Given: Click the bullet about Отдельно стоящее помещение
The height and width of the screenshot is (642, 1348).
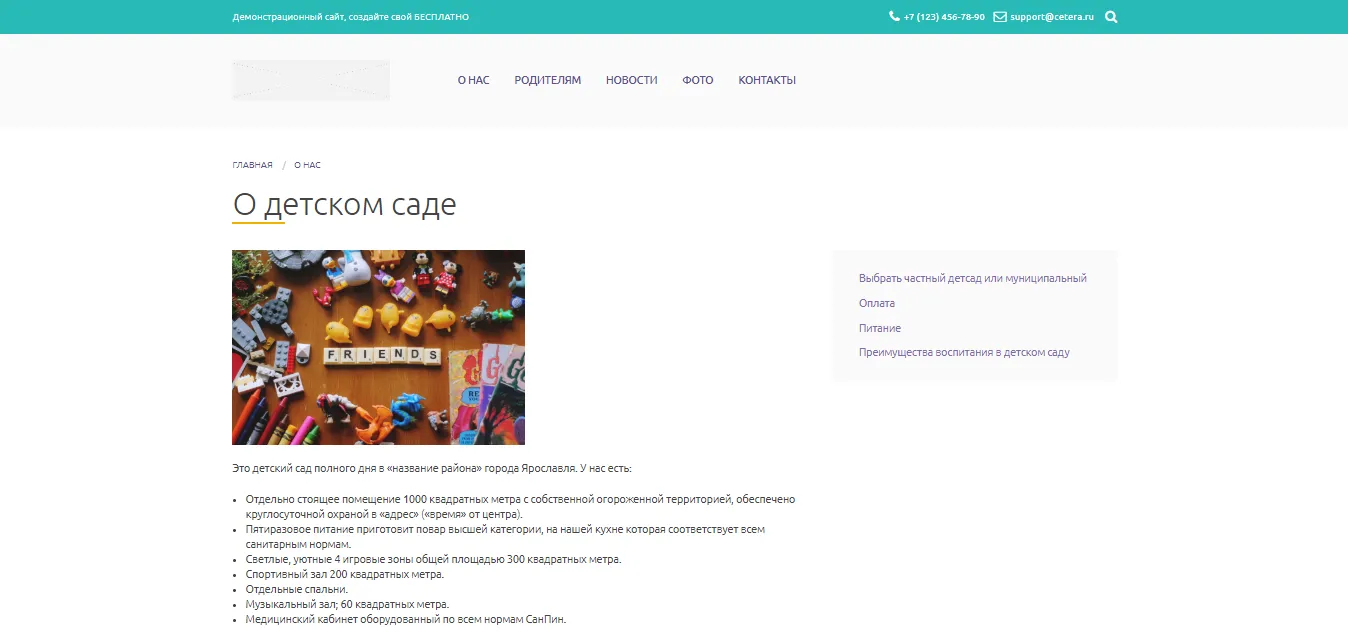Looking at the screenshot, I should tap(520, 506).
